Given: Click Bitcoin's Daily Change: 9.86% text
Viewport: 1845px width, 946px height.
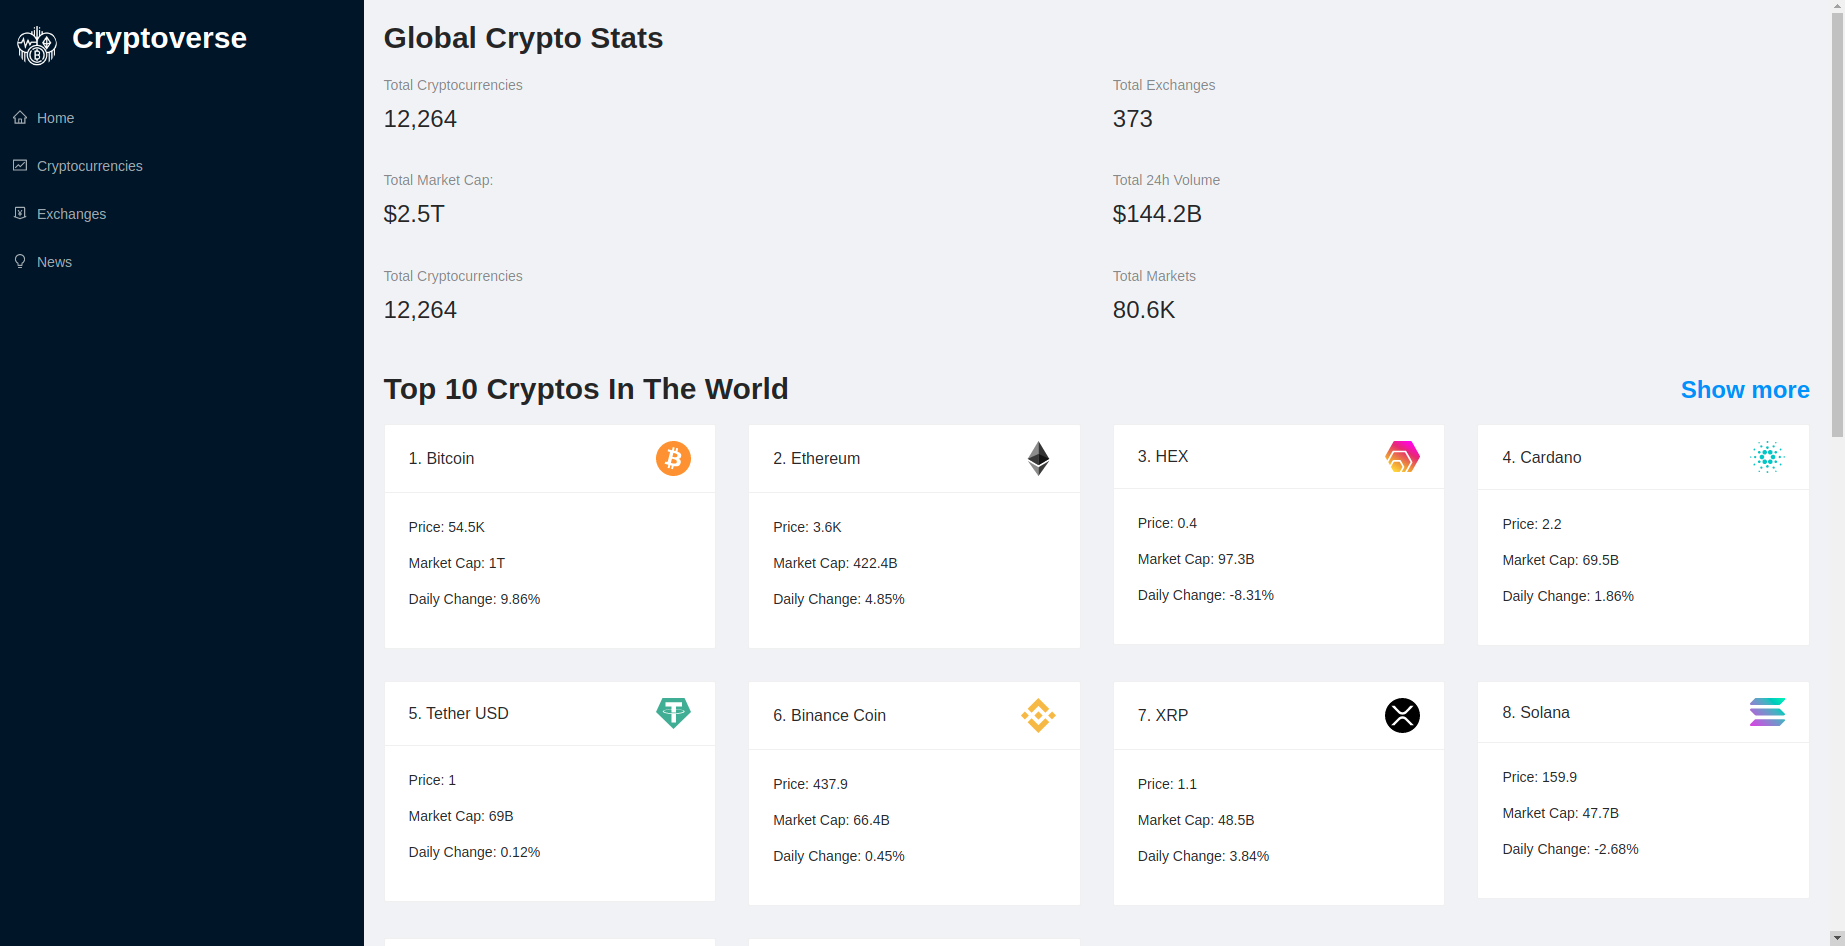Looking at the screenshot, I should [x=474, y=599].
